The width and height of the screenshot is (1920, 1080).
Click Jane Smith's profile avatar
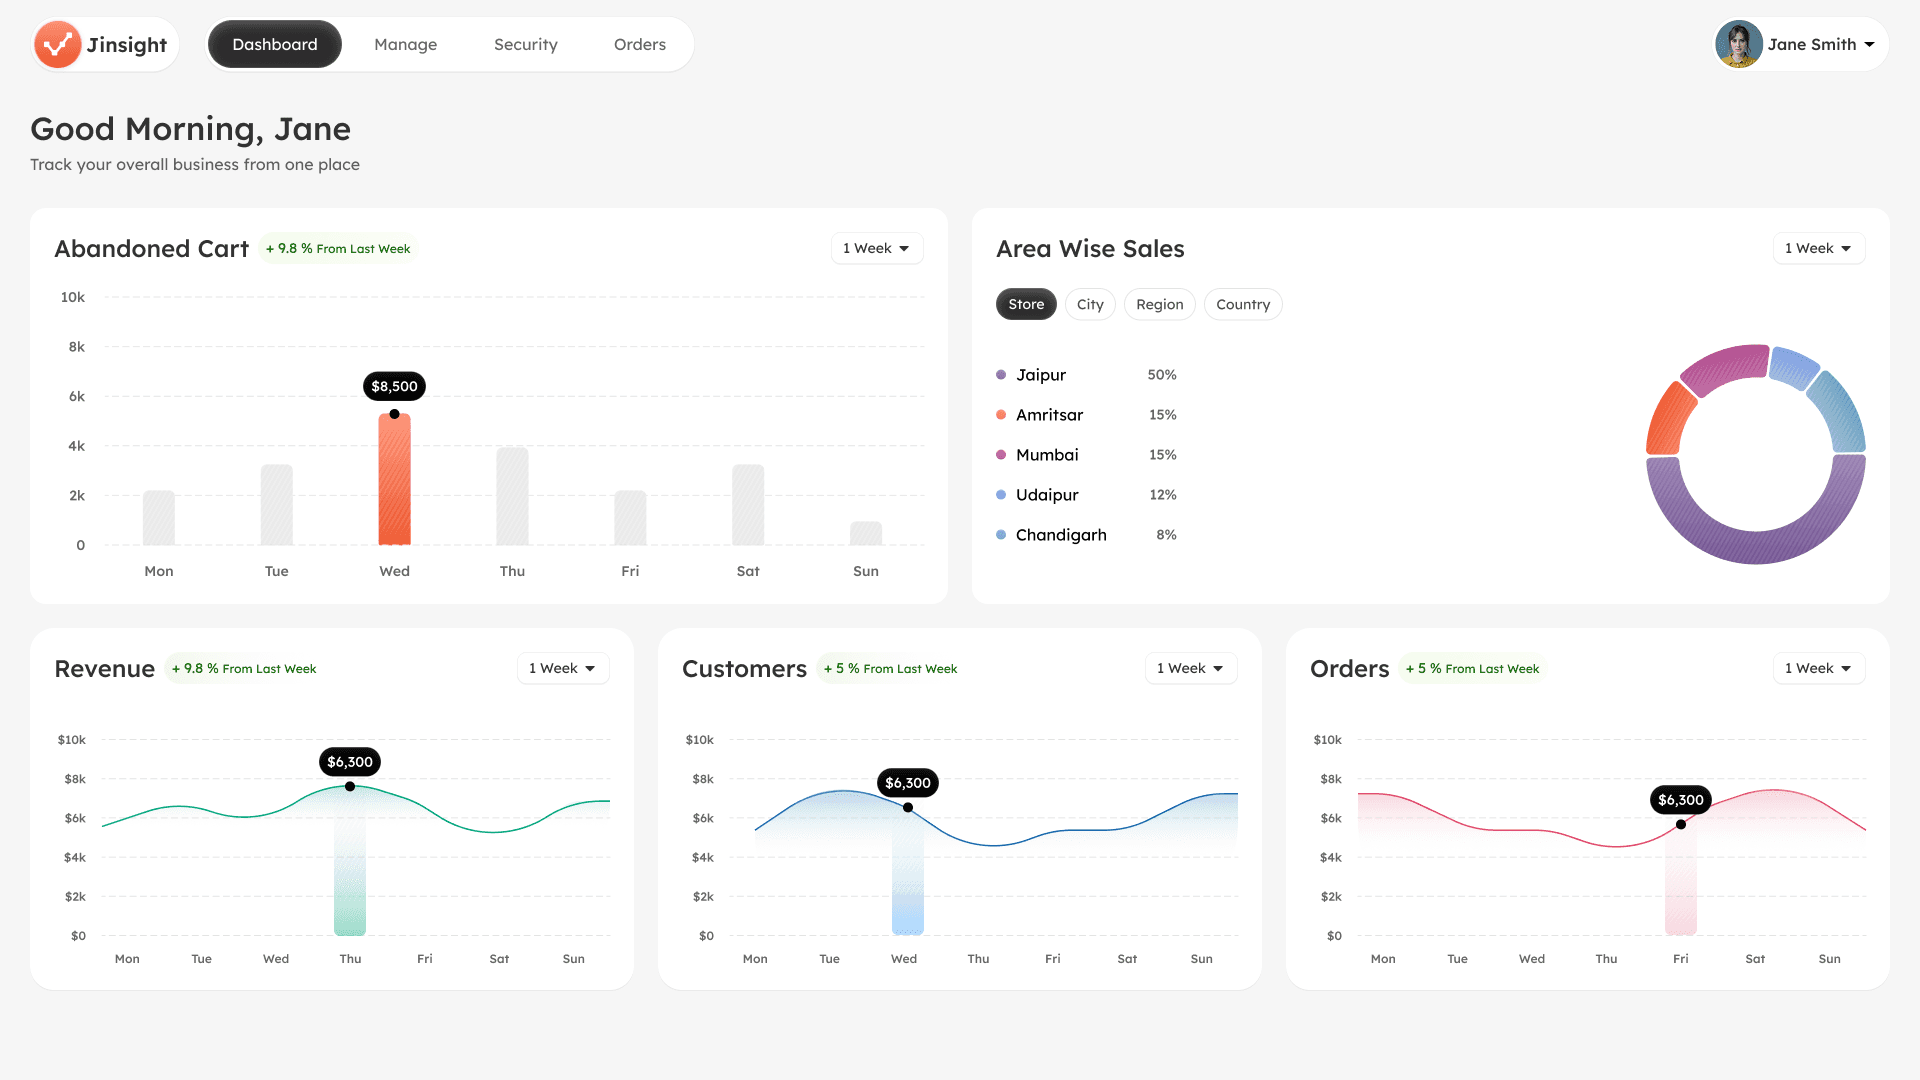[1738, 44]
